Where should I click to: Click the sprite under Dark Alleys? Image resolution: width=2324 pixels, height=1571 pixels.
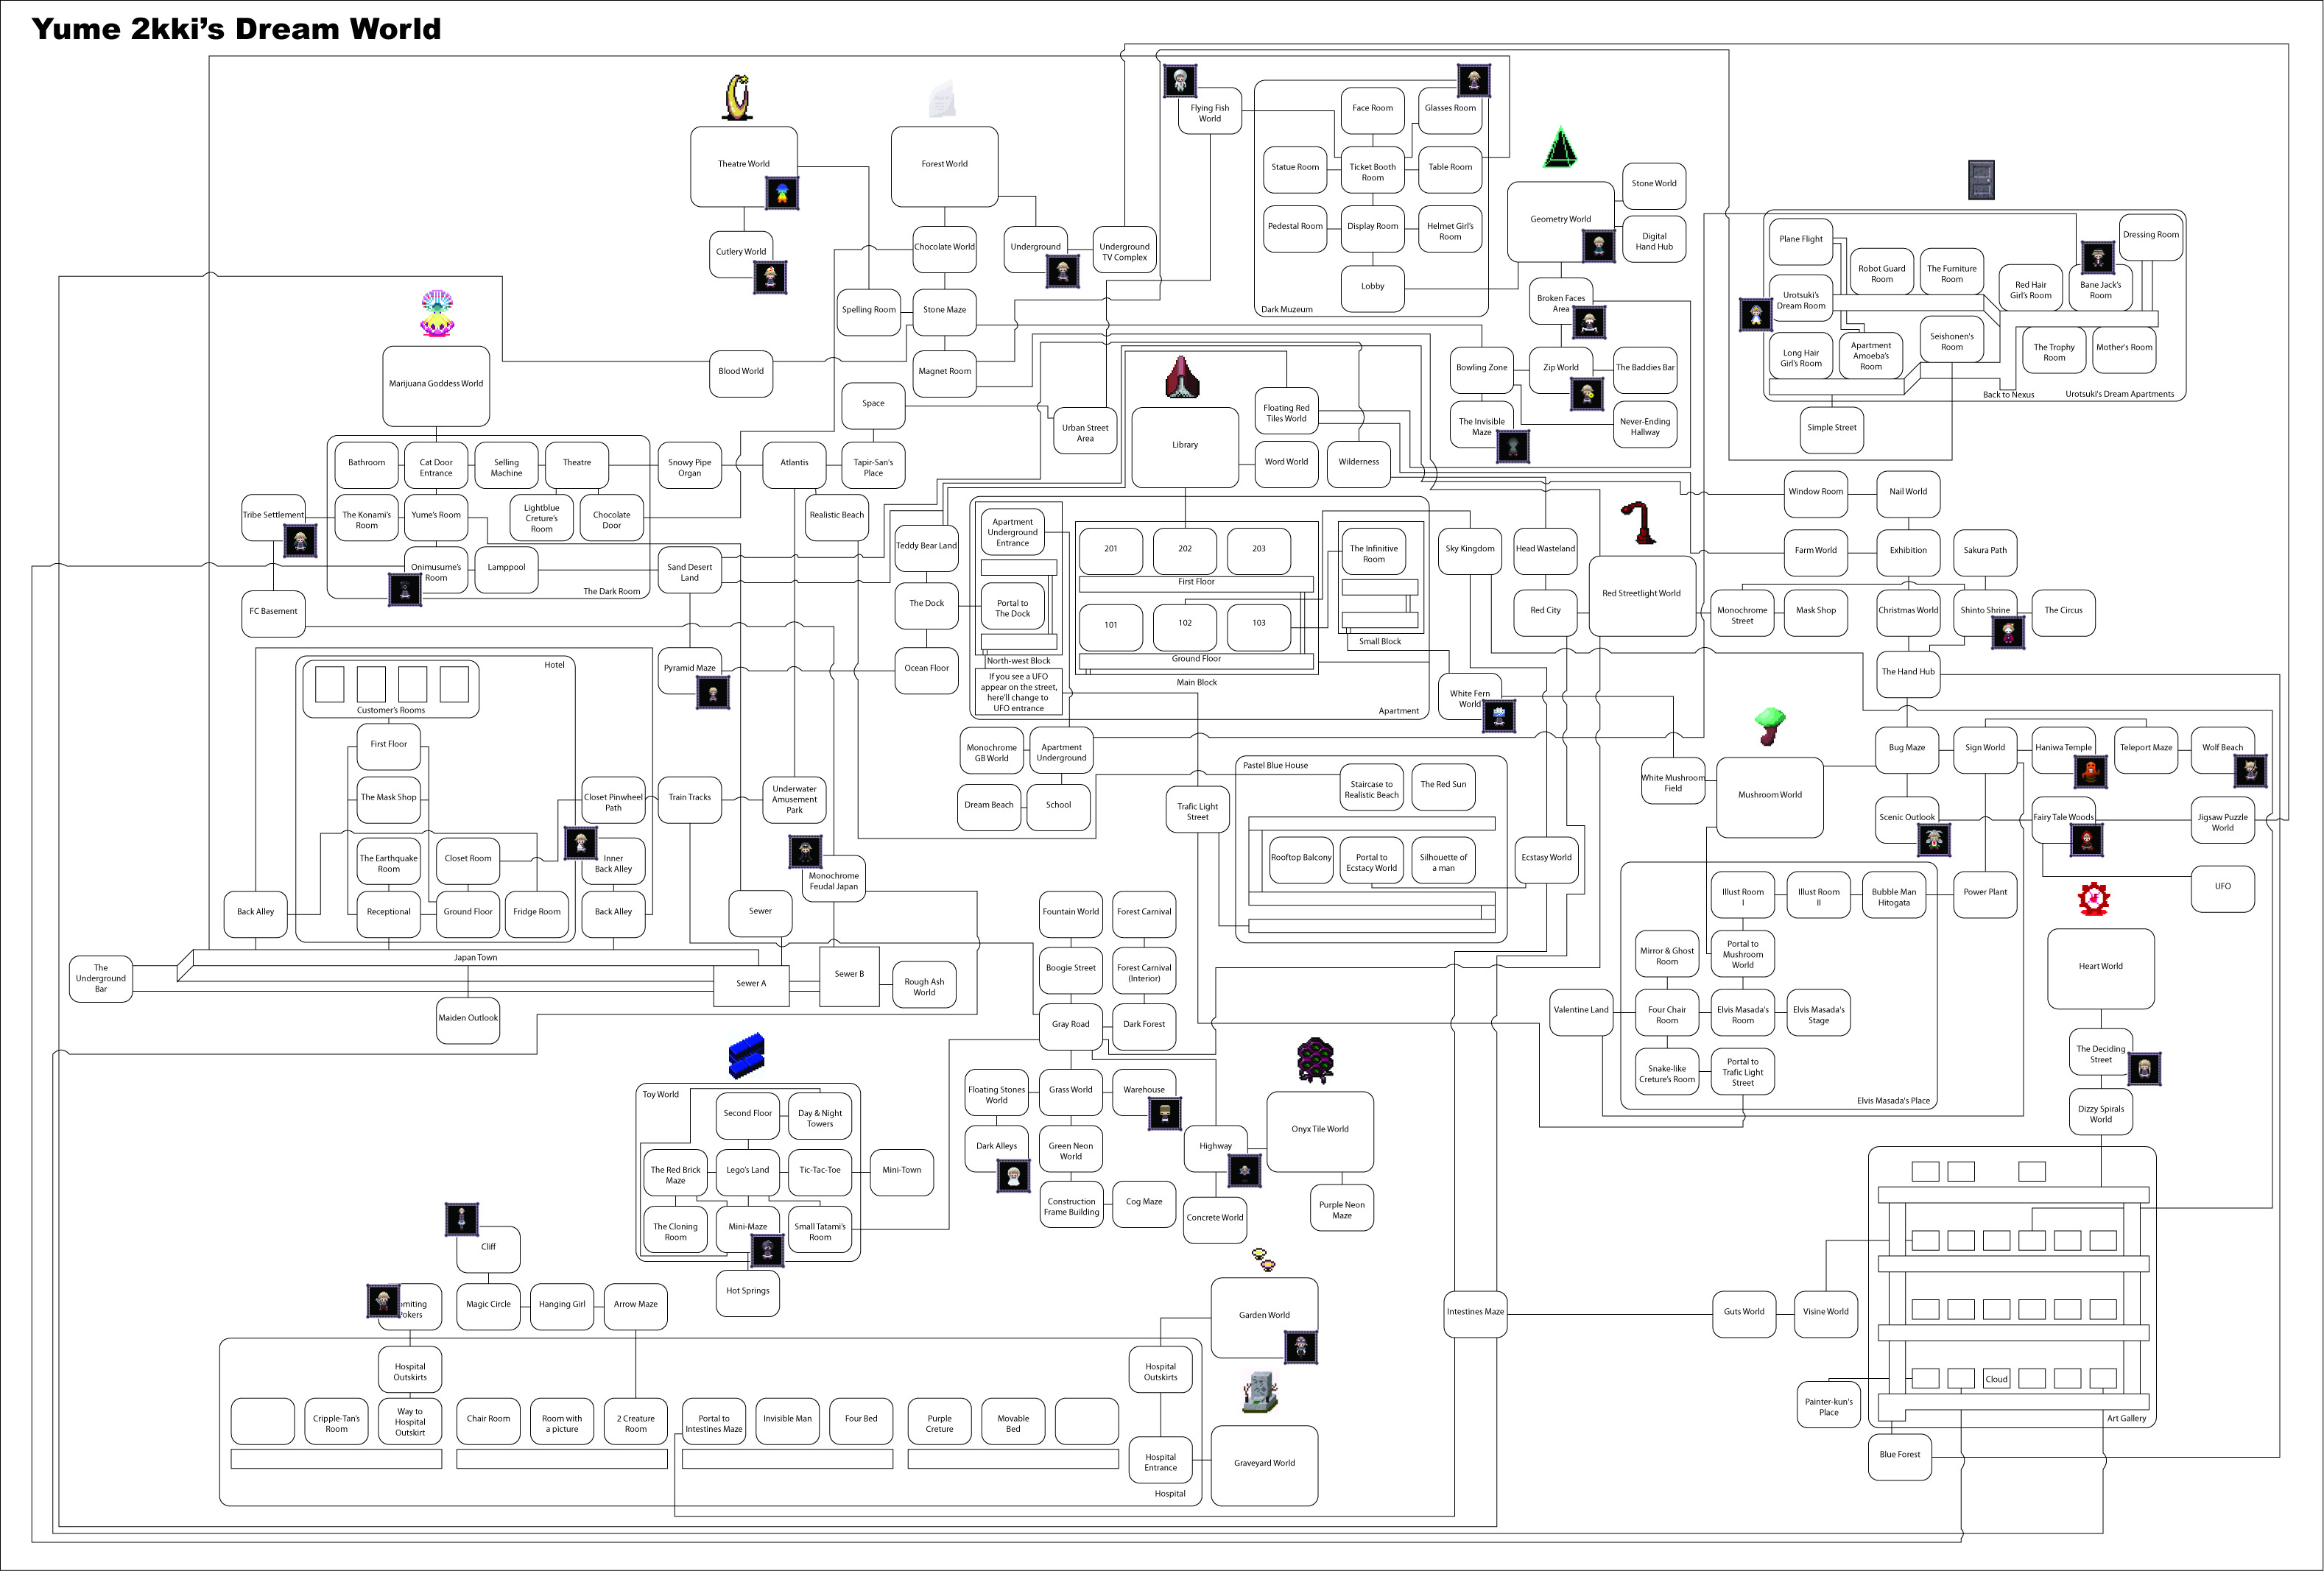click(1013, 1176)
